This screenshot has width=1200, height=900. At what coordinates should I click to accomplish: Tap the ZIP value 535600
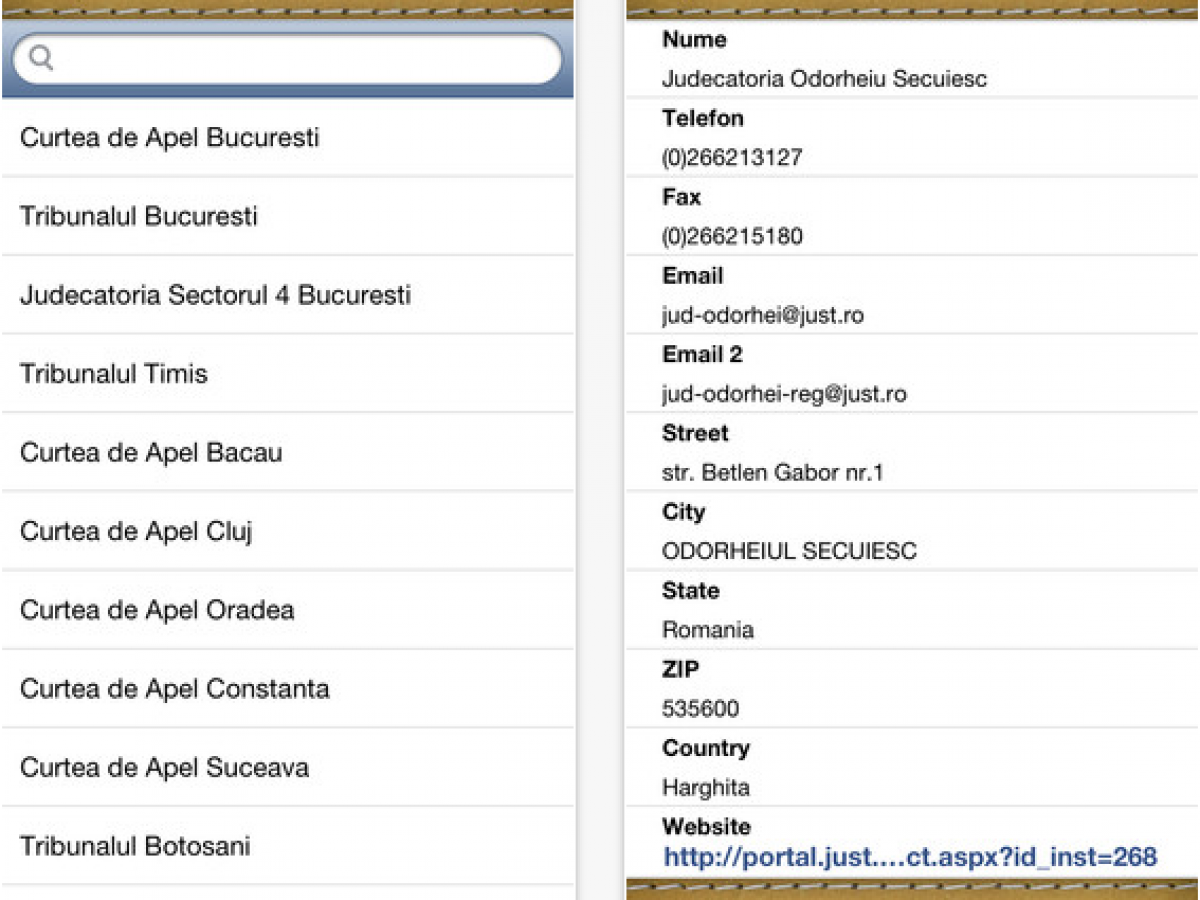pyautogui.click(x=700, y=710)
